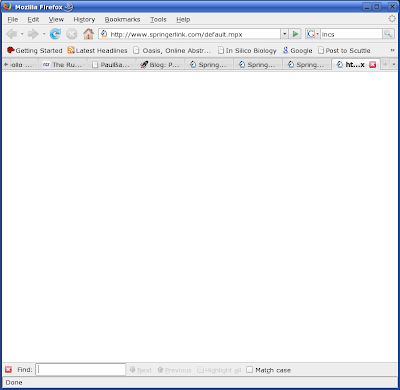The height and width of the screenshot is (390, 400).
Task: Click the Done status bar text
Action: coord(14,383)
